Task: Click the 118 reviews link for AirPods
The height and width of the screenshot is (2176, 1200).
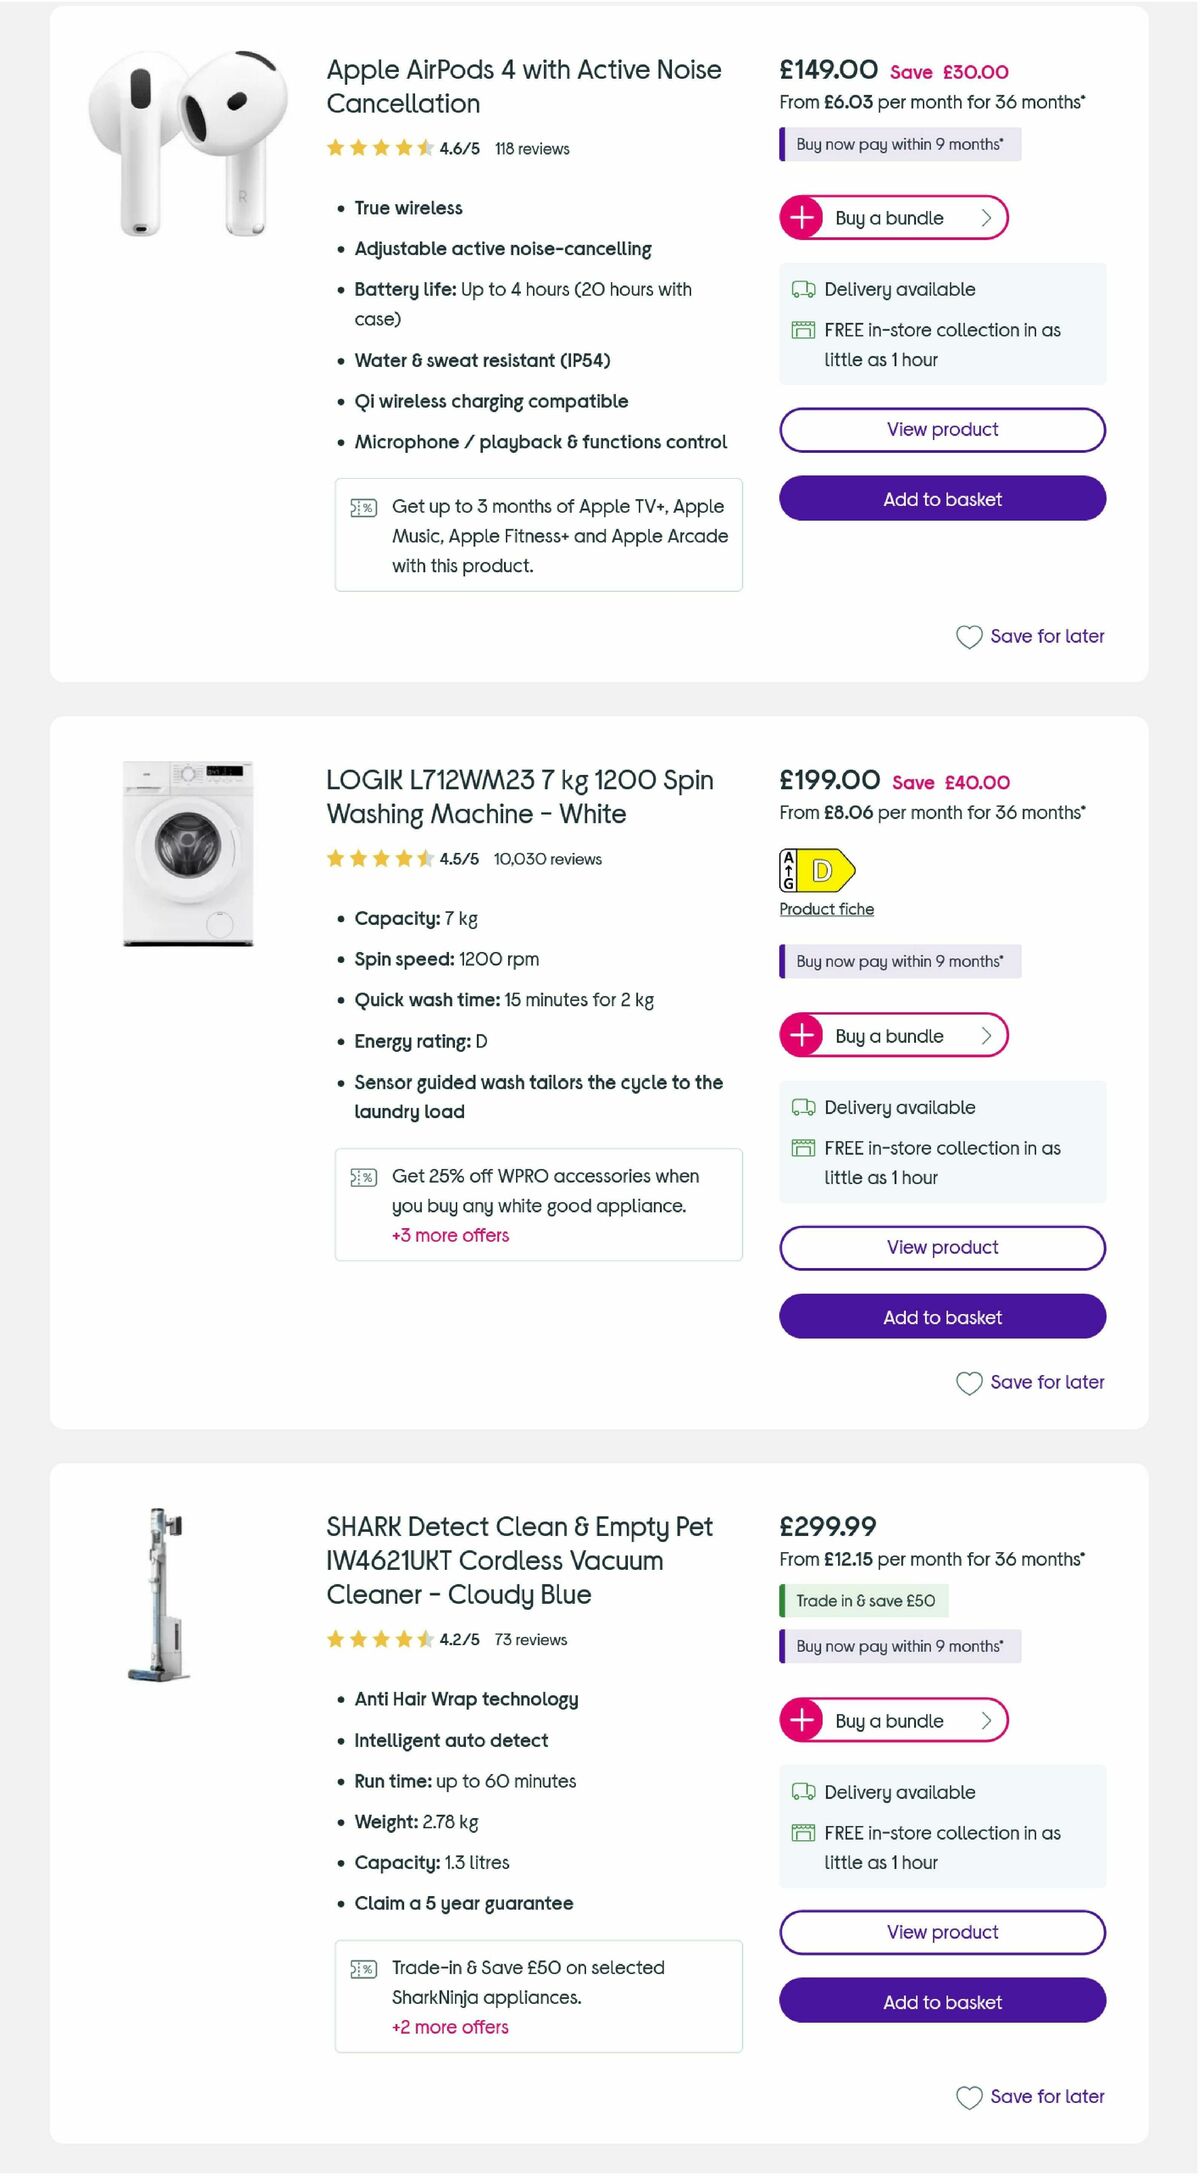Action: [x=531, y=148]
